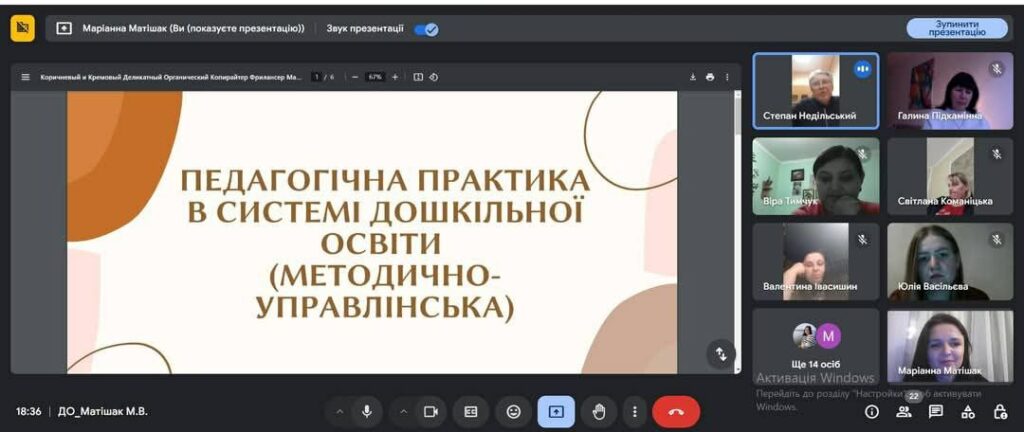
Task: Open the PDF viewer three-dot menu
Action: coord(727,77)
